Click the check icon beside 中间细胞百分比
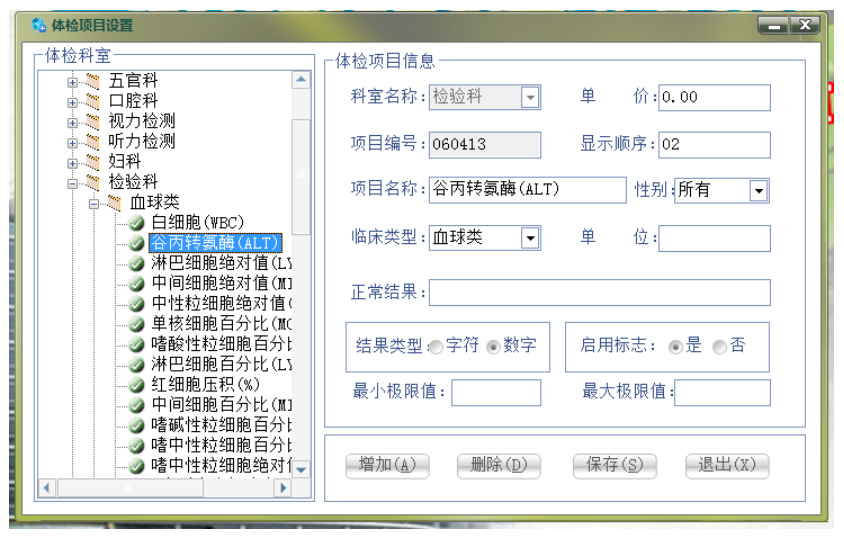The height and width of the screenshot is (536, 844). point(137,405)
